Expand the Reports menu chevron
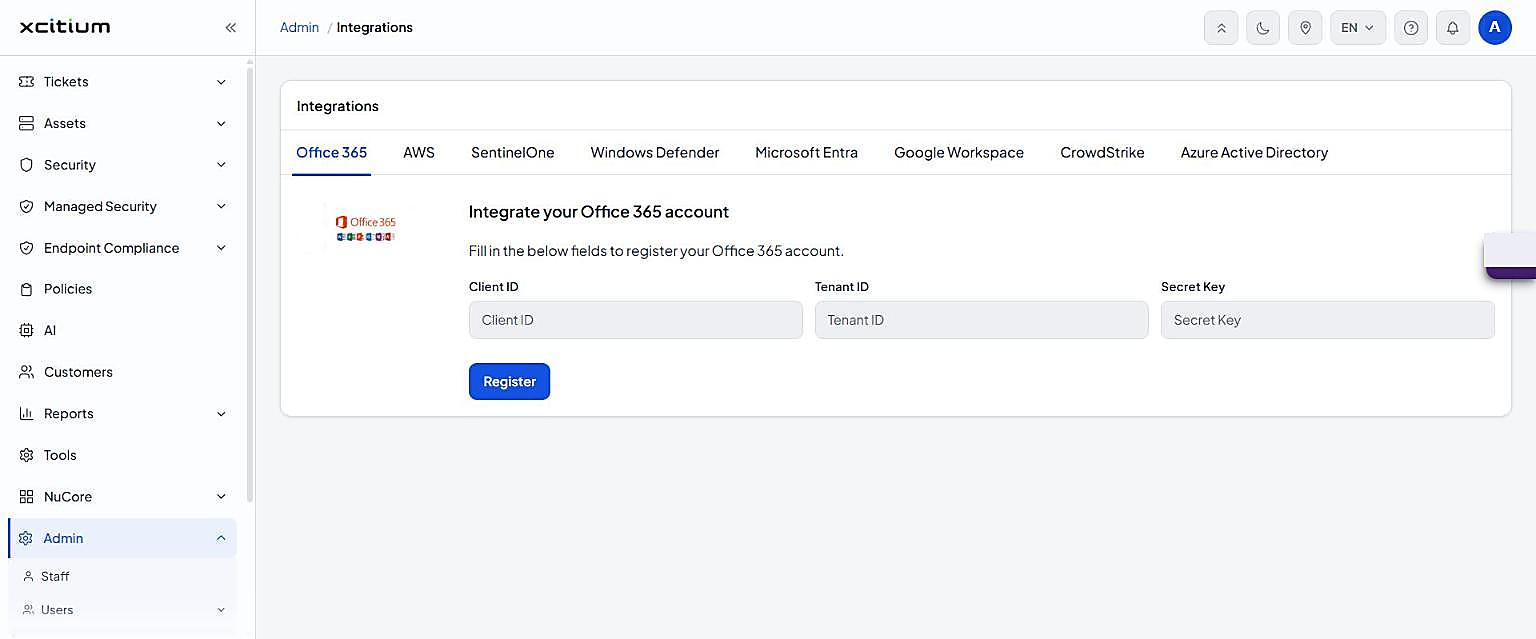 221,413
